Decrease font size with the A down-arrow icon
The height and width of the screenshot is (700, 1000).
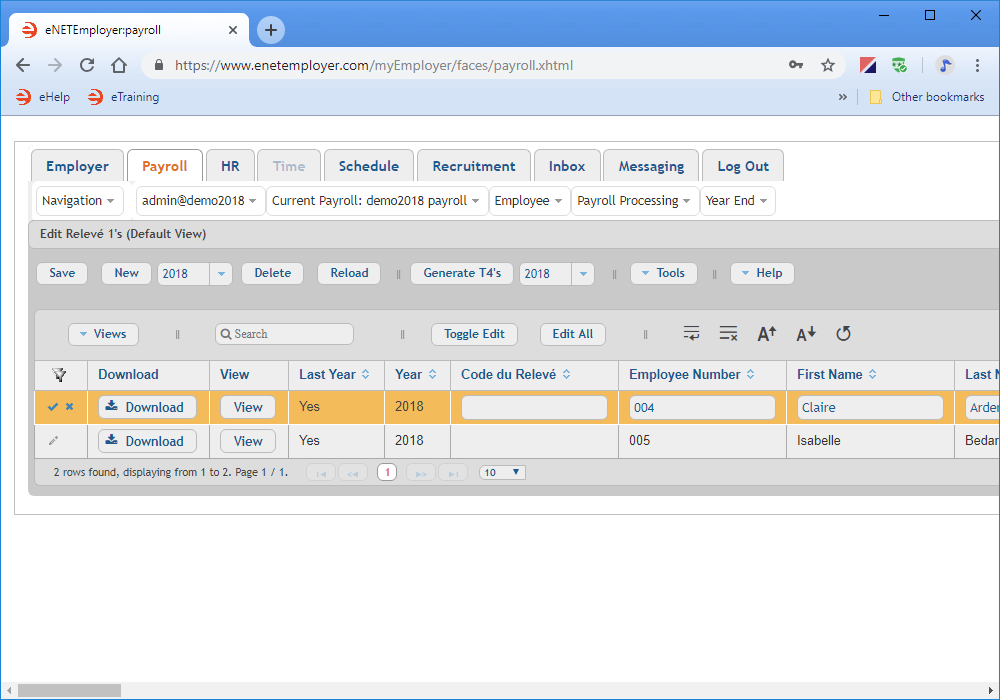click(806, 334)
